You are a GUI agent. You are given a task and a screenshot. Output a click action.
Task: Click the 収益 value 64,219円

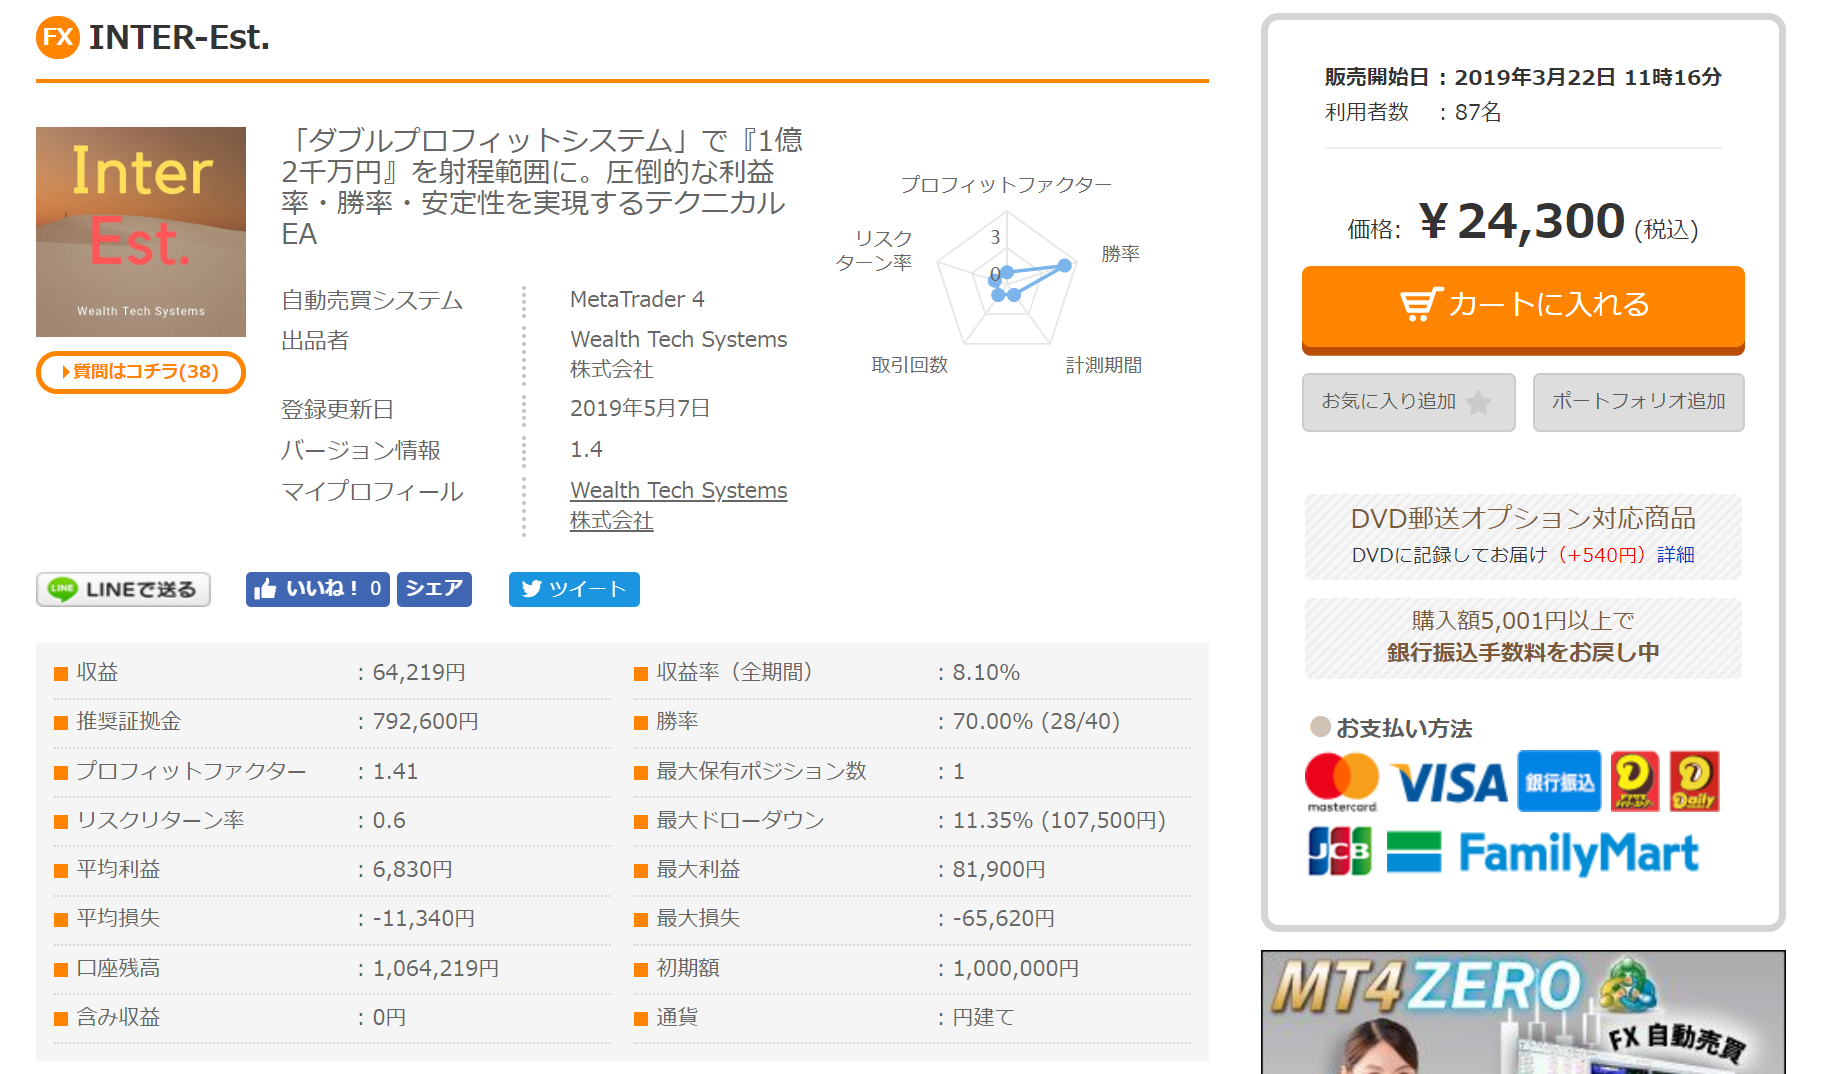point(419,672)
